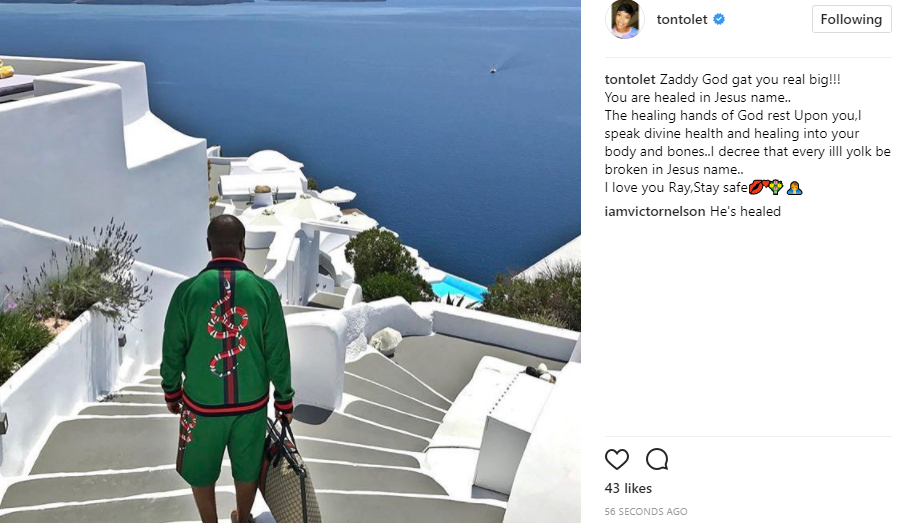Viewport: 906px width, 523px height.
Task: Click the patterned handbag the man carries
Action: [290, 475]
